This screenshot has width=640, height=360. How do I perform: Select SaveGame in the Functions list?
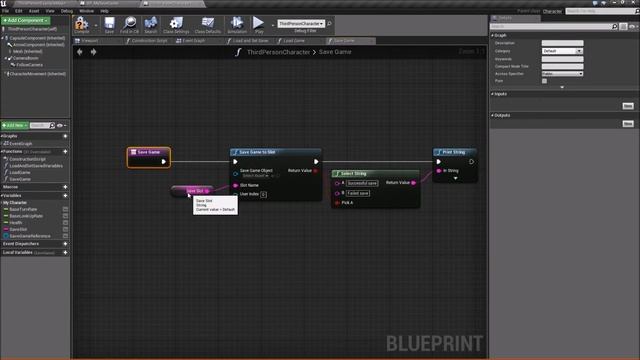coord(20,179)
